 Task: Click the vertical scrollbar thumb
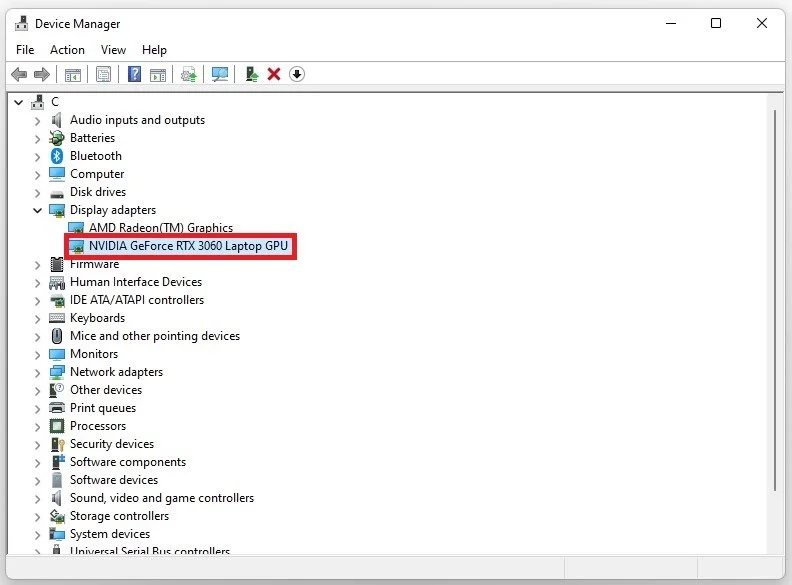tap(774, 300)
